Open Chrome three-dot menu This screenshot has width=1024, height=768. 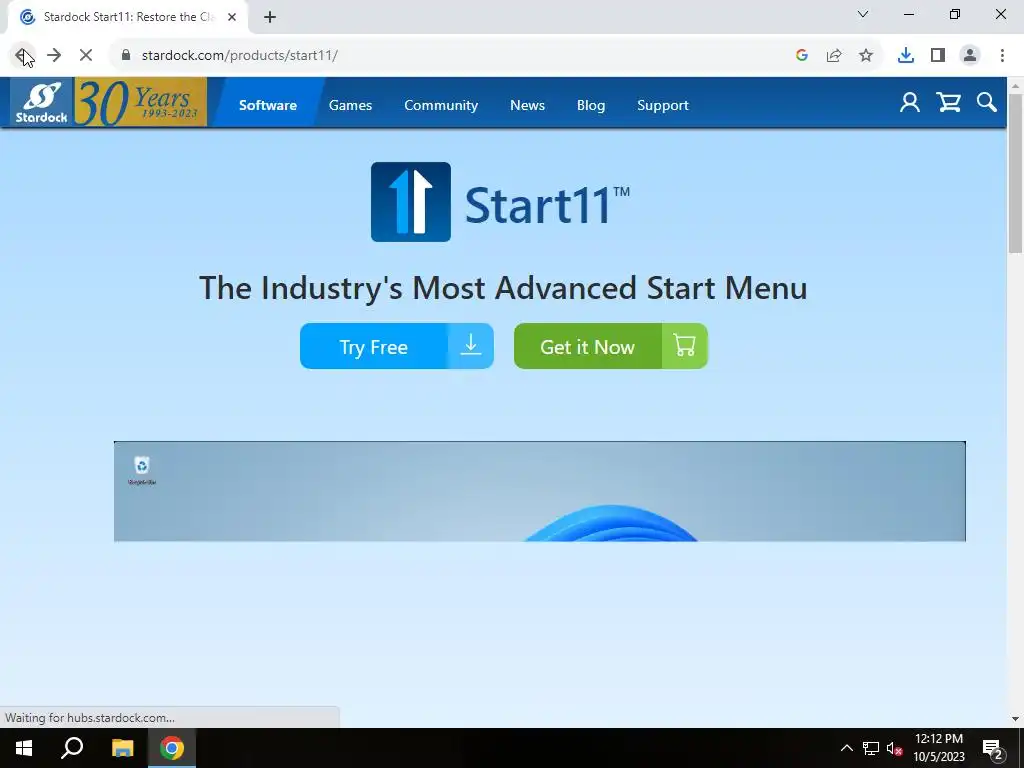[1002, 56]
